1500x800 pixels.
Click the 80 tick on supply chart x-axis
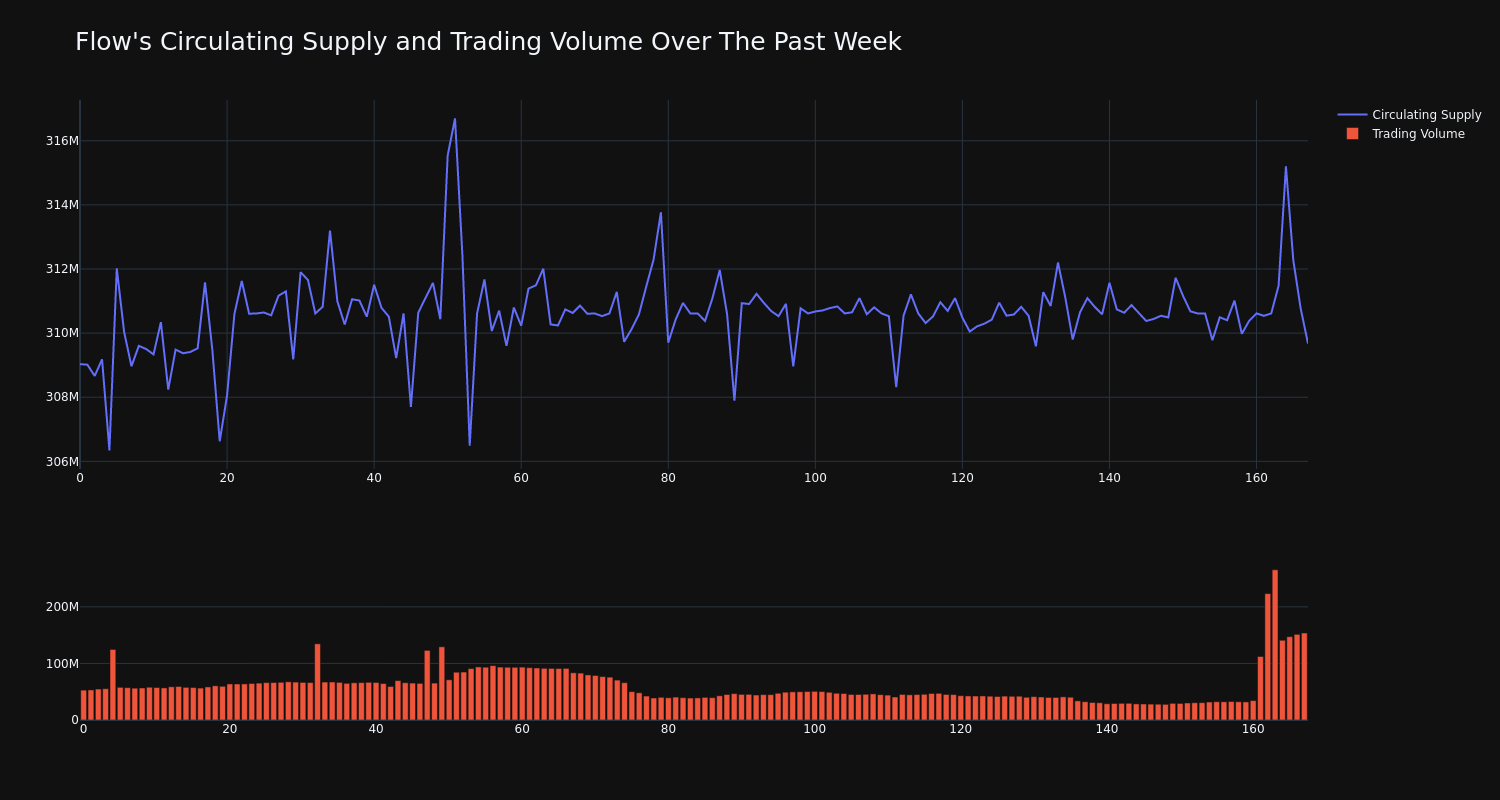tap(668, 478)
